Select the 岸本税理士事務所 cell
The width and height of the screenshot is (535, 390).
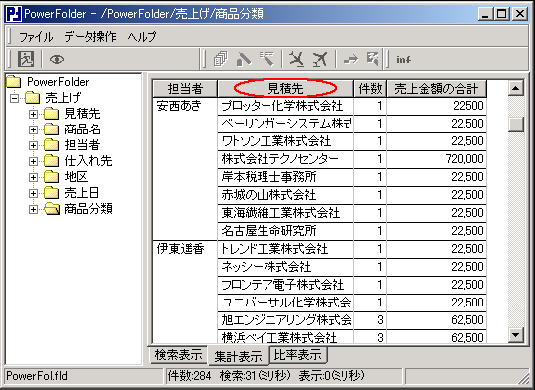pyautogui.click(x=285, y=177)
